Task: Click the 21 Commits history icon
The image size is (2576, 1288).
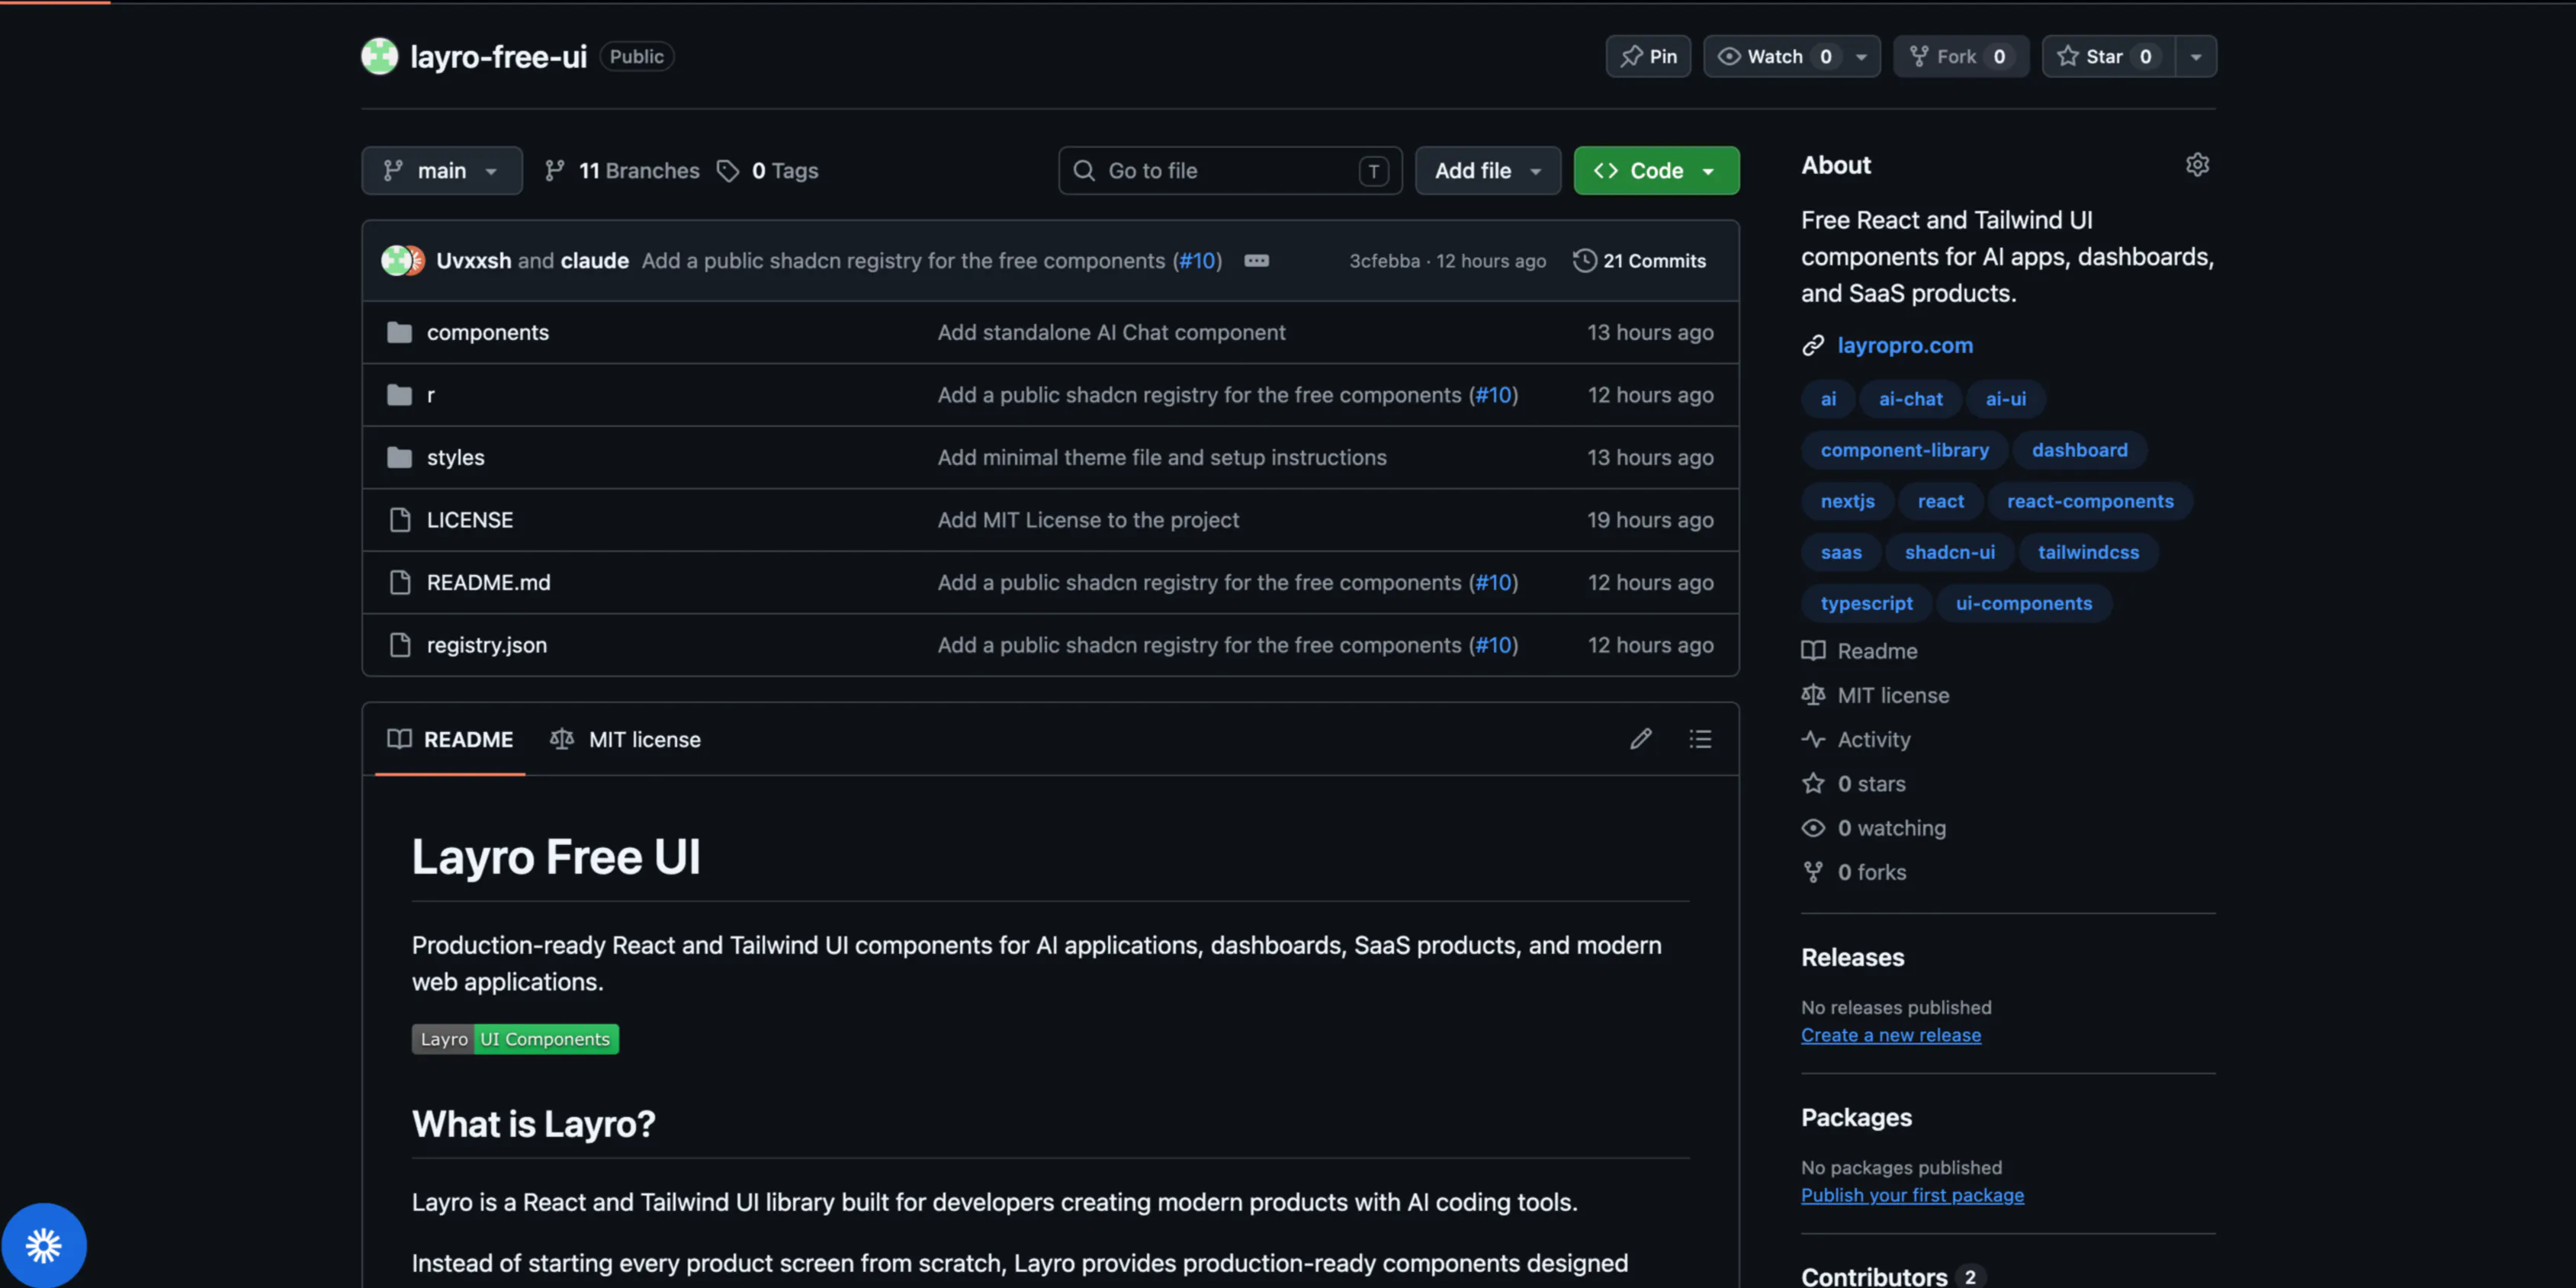Action: (1584, 260)
